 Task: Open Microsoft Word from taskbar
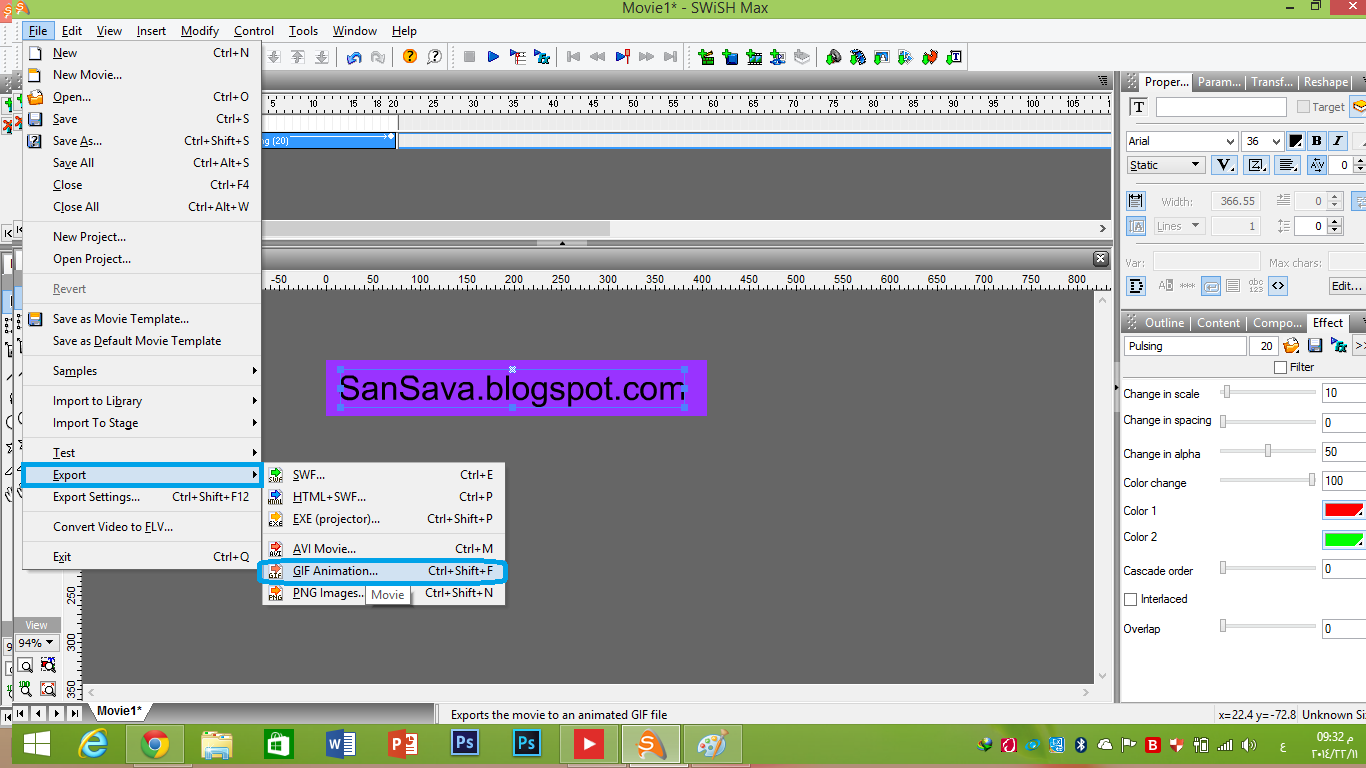click(341, 744)
